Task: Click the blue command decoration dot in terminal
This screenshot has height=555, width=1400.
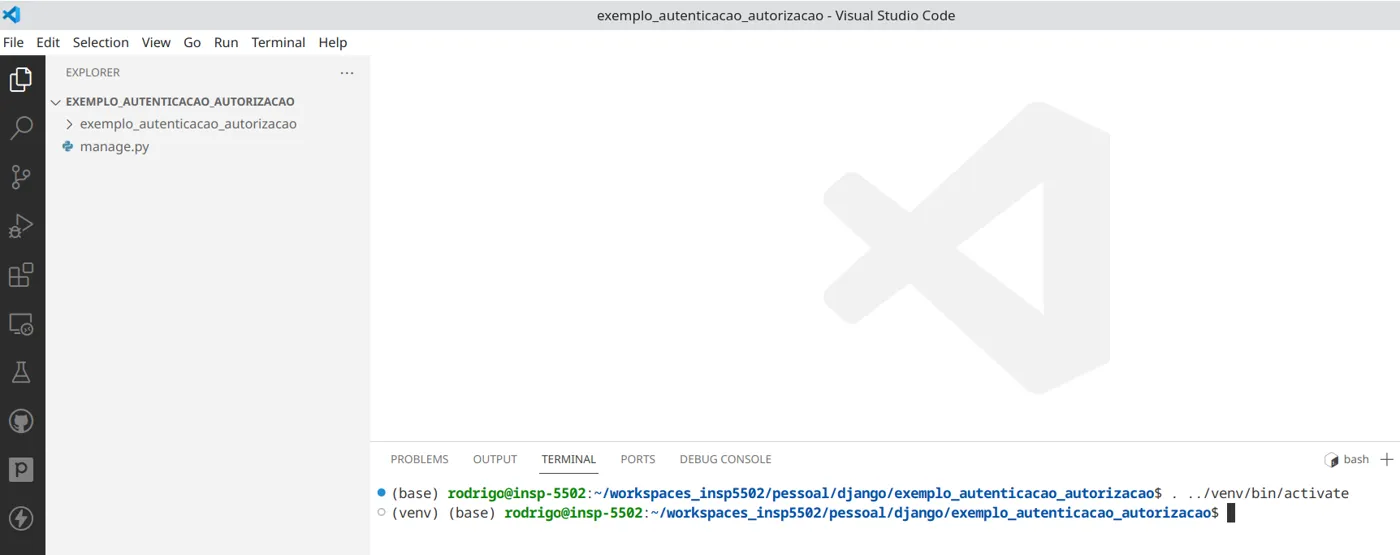Action: coord(382,492)
